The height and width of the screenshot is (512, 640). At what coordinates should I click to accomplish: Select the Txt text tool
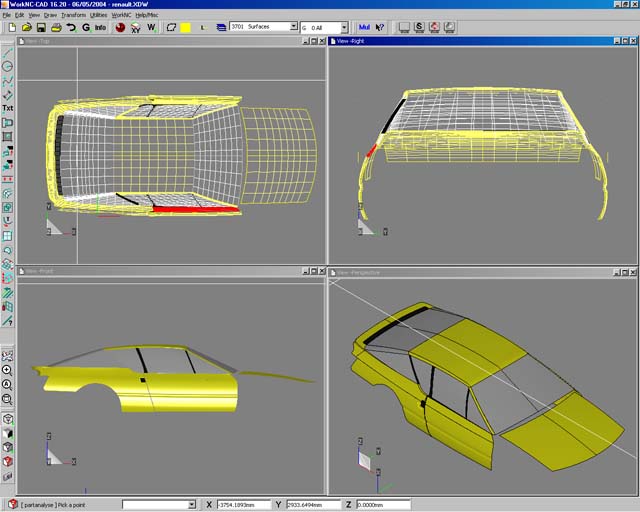(7, 107)
